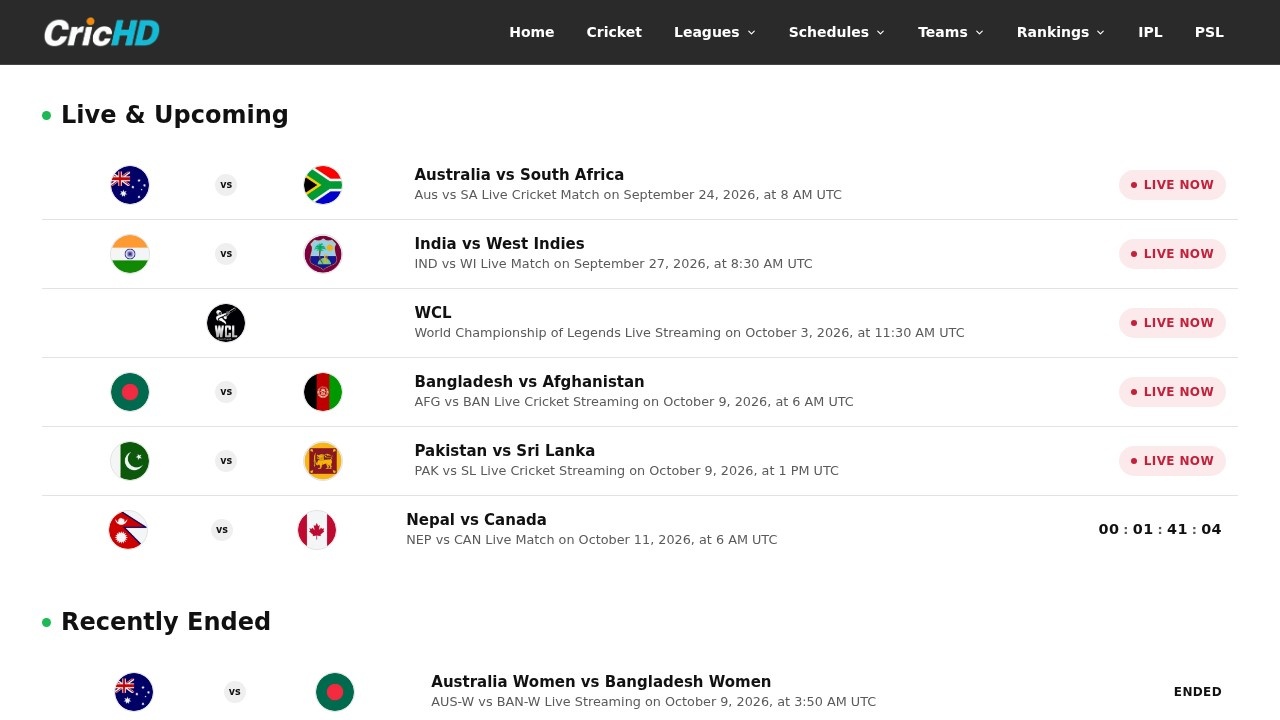Viewport: 1280px width, 720px height.
Task: Click LIVE NOW for Pakistan vs Sri Lanka
Action: click(1172, 461)
